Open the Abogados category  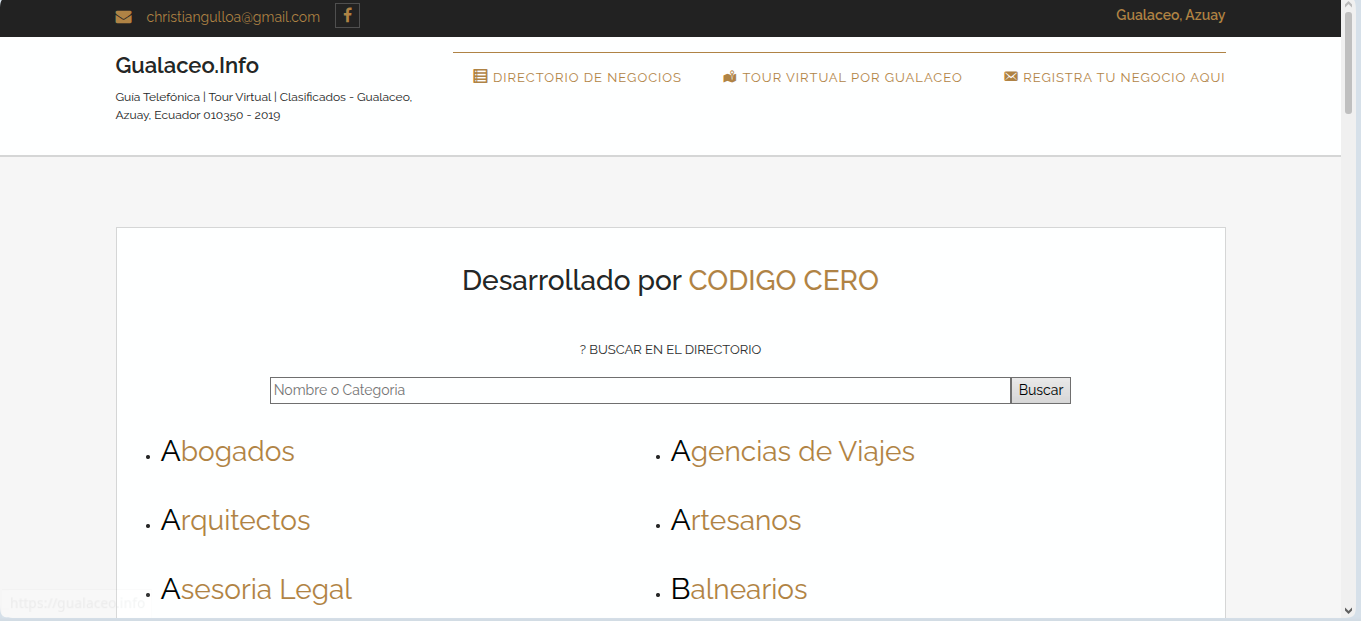227,451
